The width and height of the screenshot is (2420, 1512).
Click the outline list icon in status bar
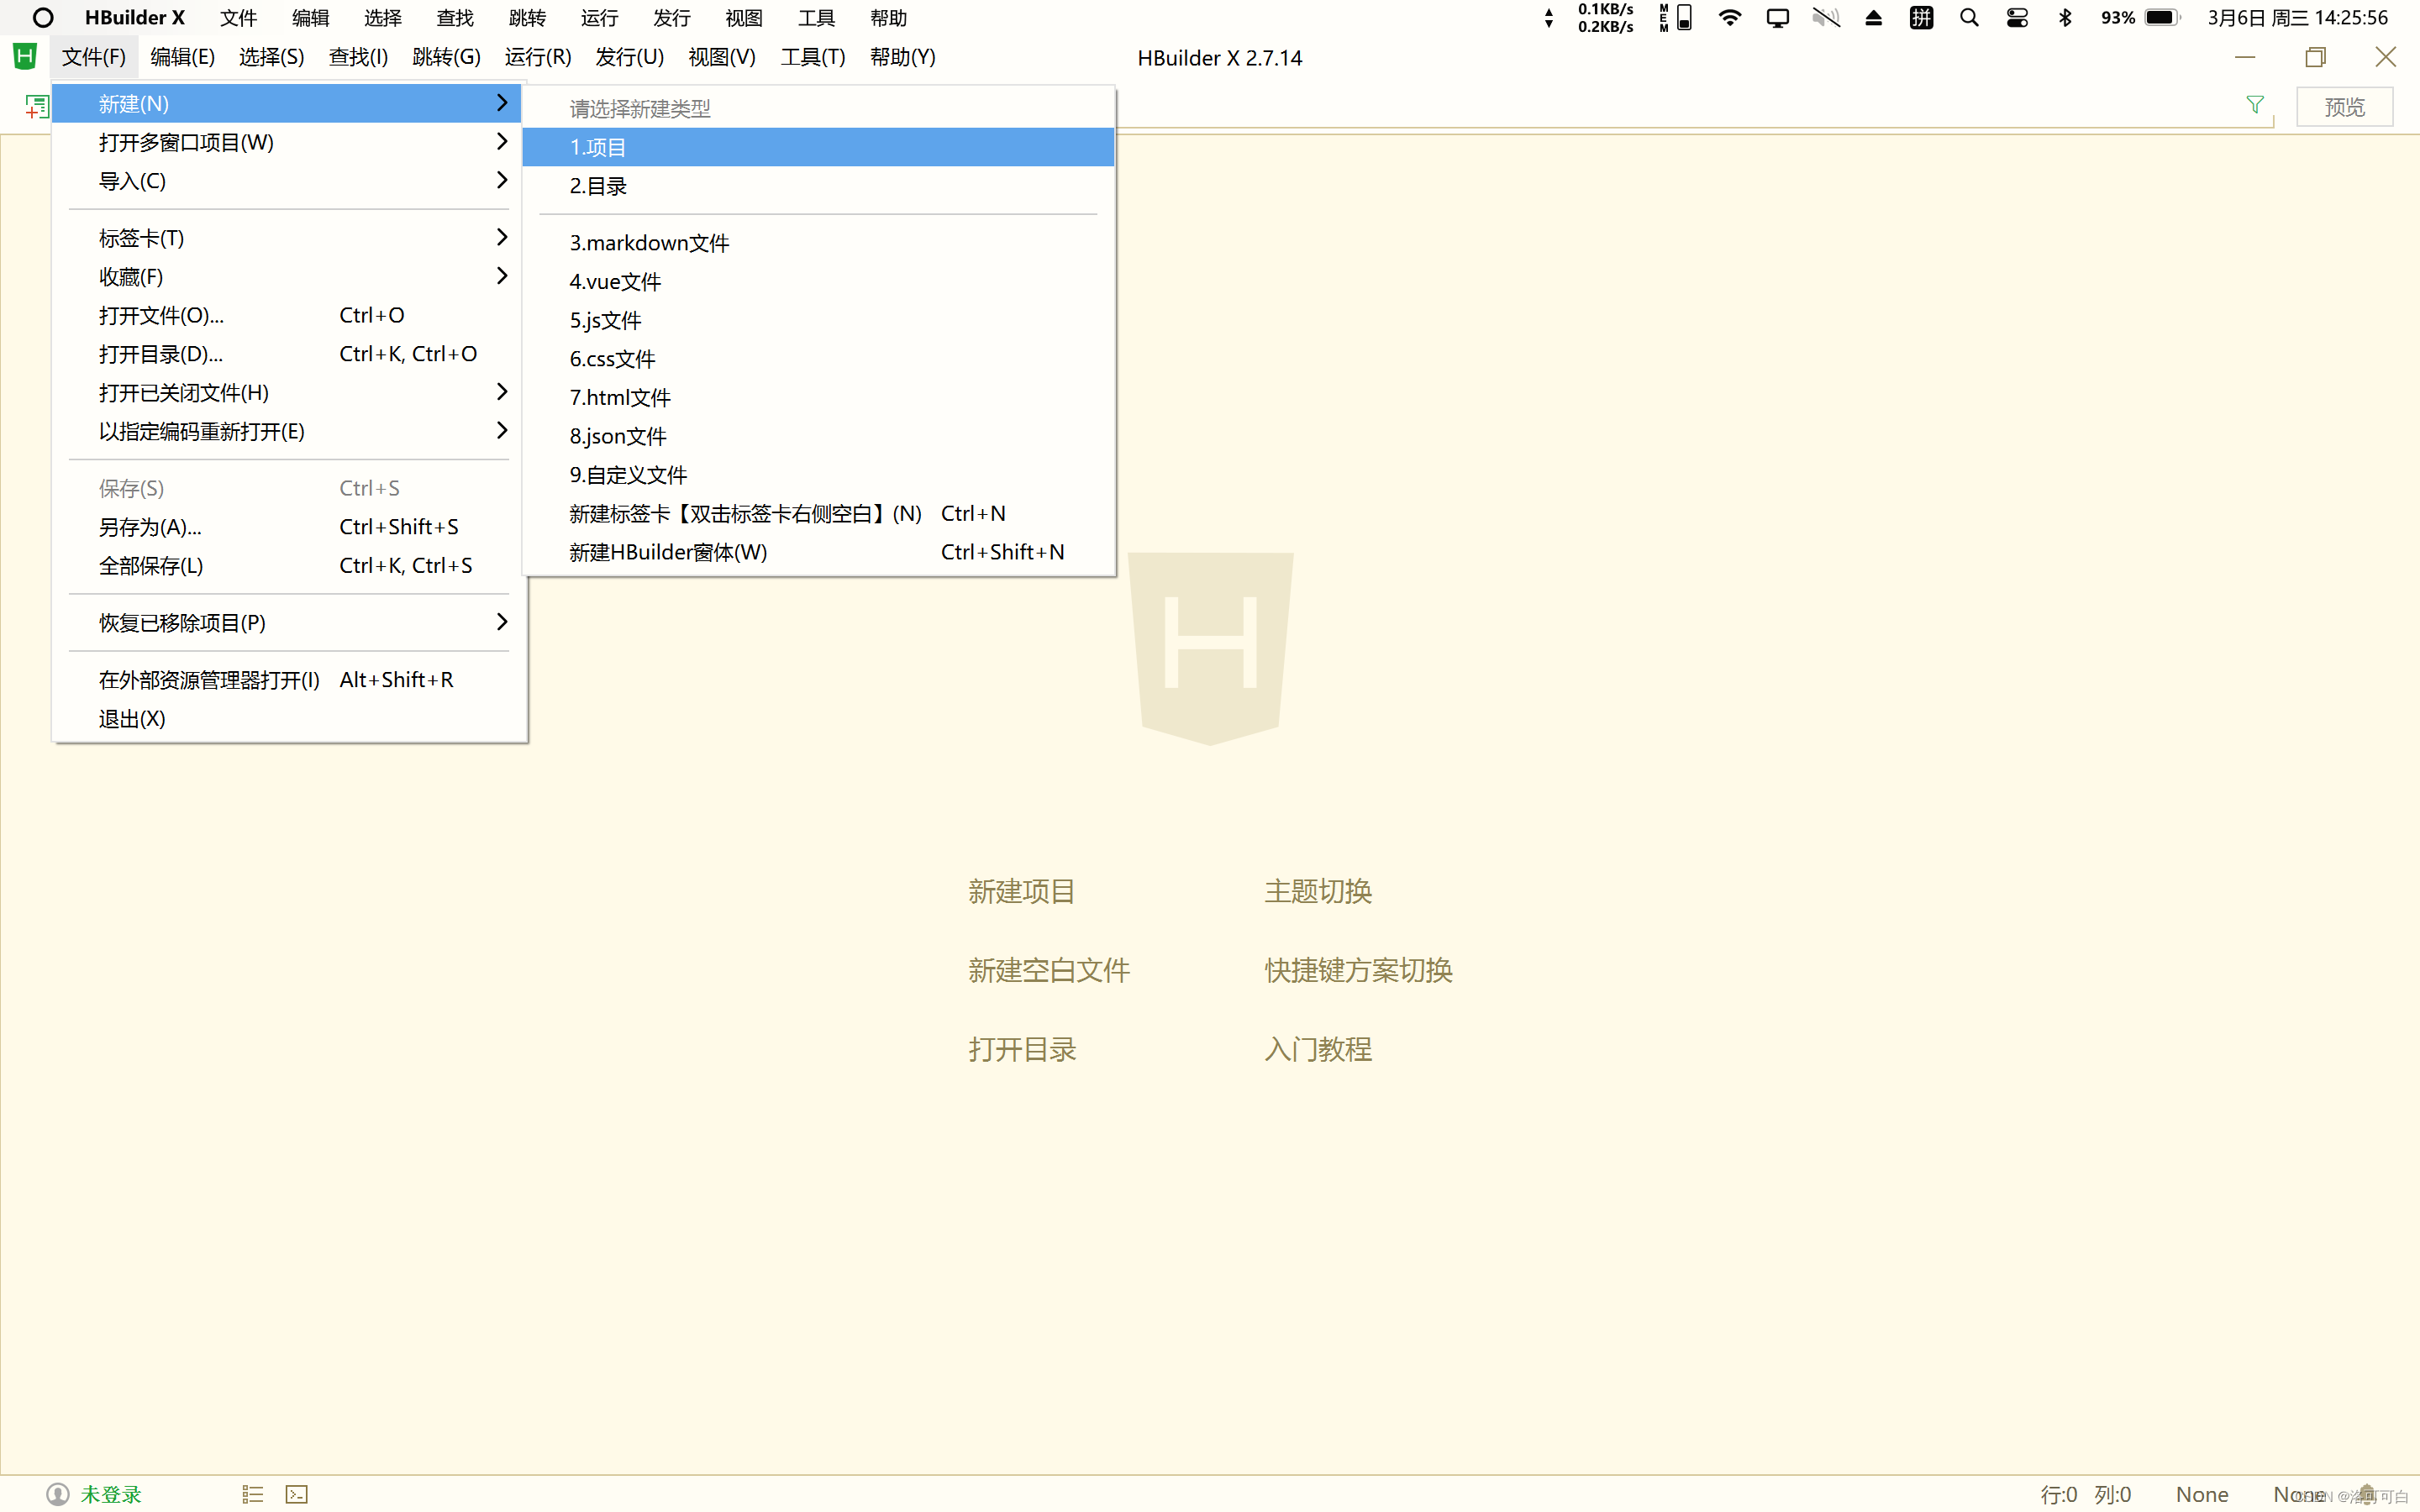pos(252,1493)
